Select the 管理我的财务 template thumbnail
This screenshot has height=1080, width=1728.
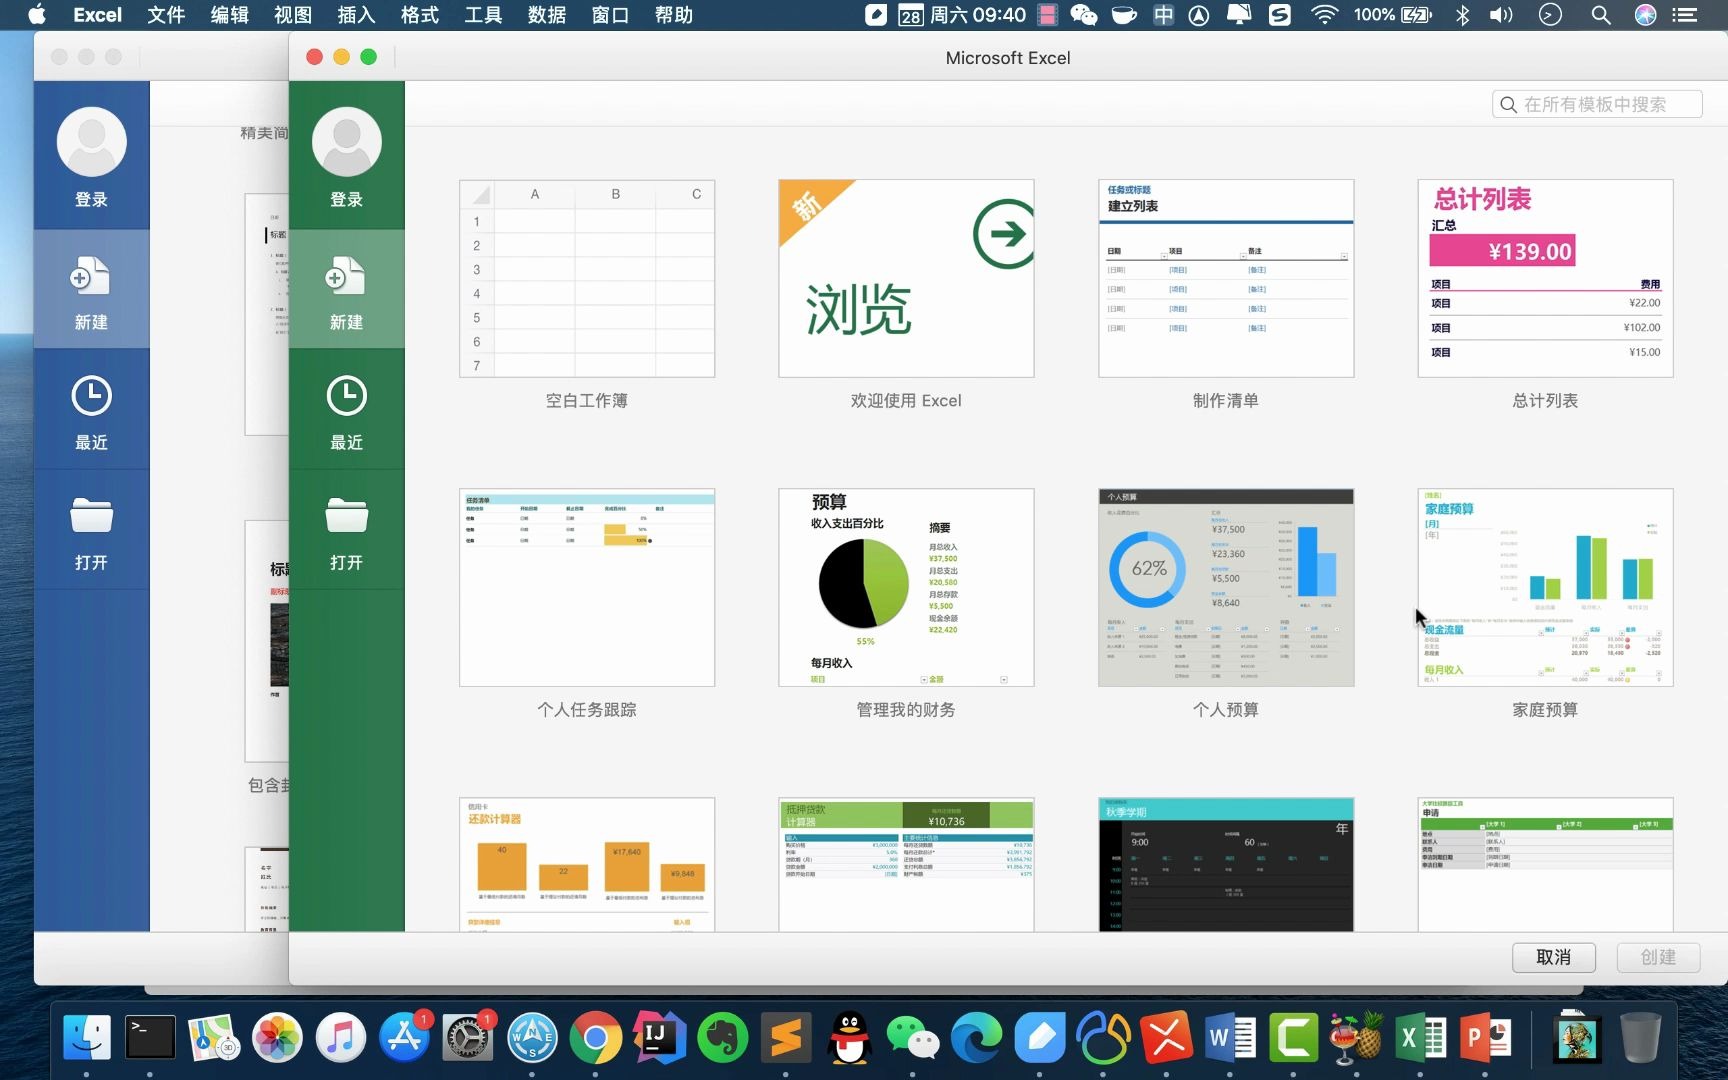click(x=906, y=587)
